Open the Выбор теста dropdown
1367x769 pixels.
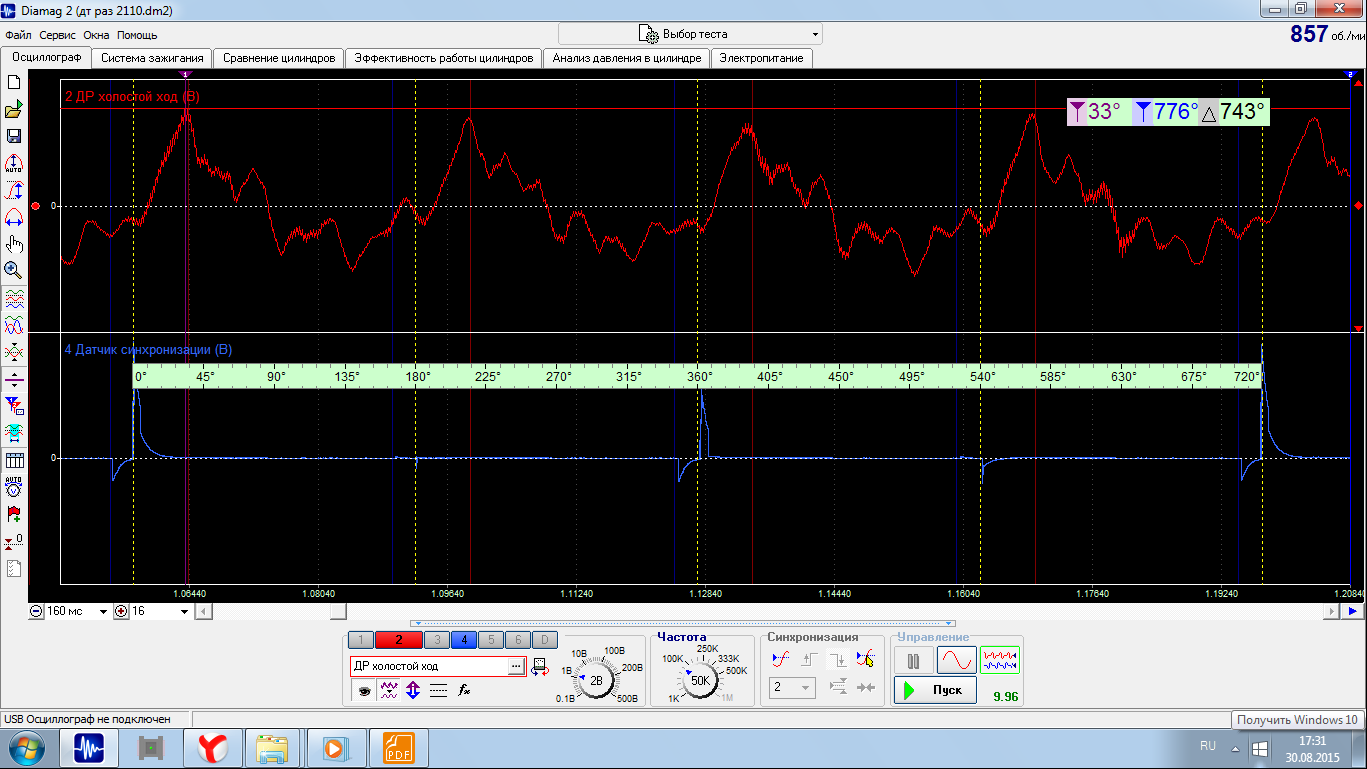[x=690, y=34]
